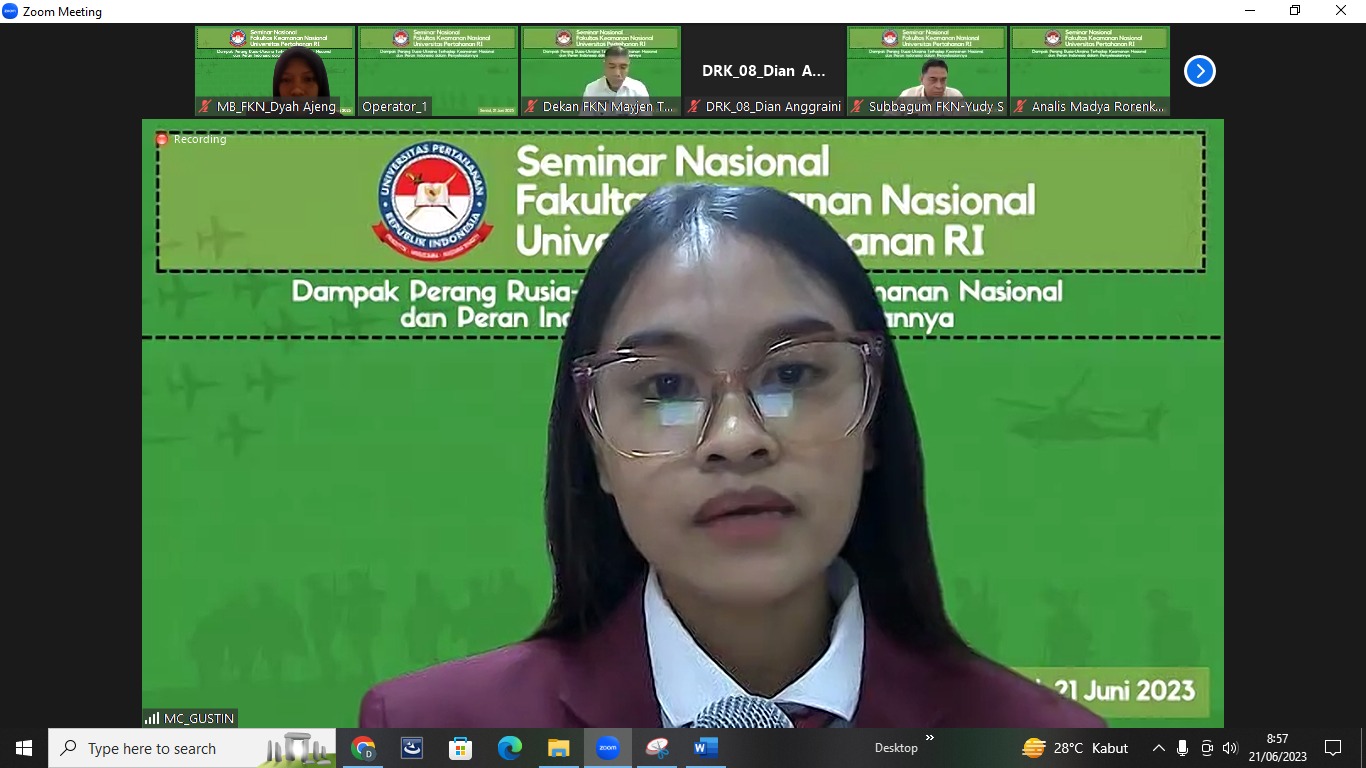Click the MC_GUSTIN speaker name label
Screen dimensions: 1366x768
pos(199,718)
